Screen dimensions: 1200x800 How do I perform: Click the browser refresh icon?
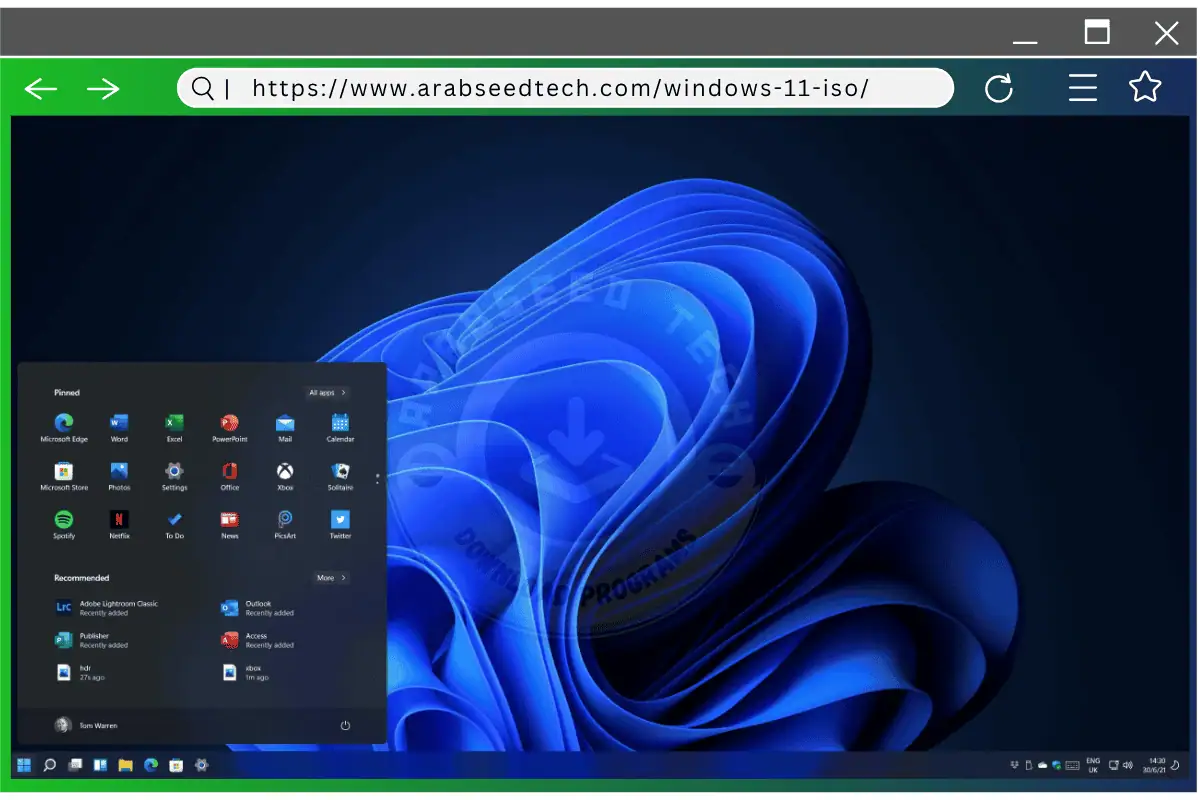pyautogui.click(x=999, y=89)
